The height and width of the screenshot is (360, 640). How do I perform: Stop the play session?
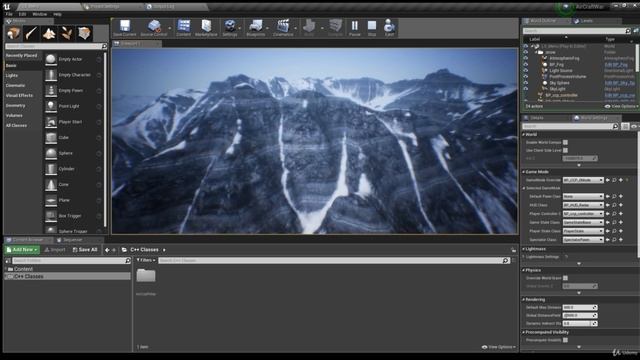point(372,28)
